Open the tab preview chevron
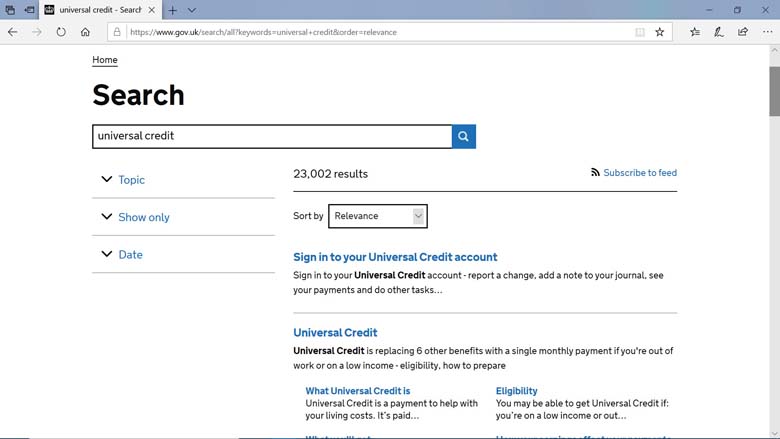 click(192, 10)
